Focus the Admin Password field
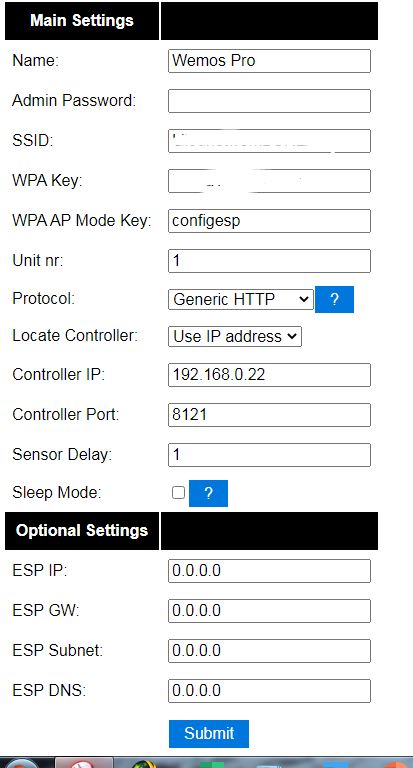 (x=269, y=101)
